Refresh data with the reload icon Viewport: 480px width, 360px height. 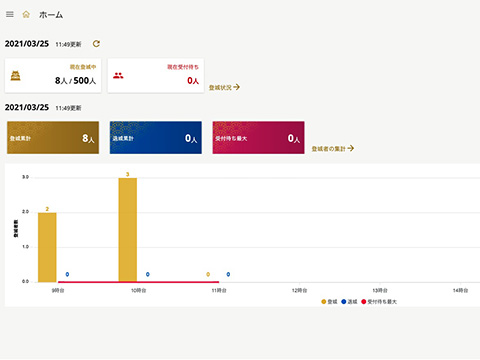click(96, 44)
